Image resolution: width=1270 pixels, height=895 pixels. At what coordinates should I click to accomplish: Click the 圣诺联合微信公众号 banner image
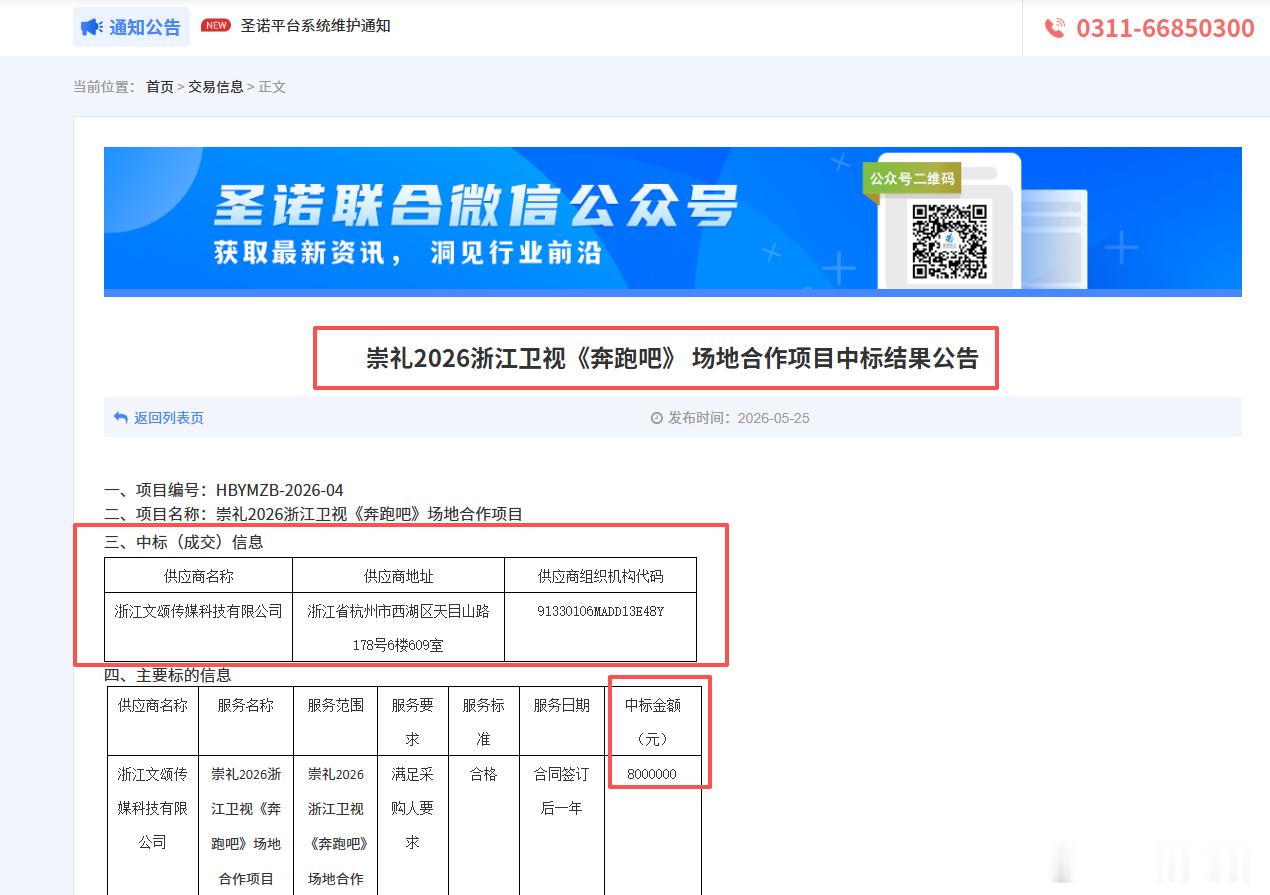pos(673,222)
